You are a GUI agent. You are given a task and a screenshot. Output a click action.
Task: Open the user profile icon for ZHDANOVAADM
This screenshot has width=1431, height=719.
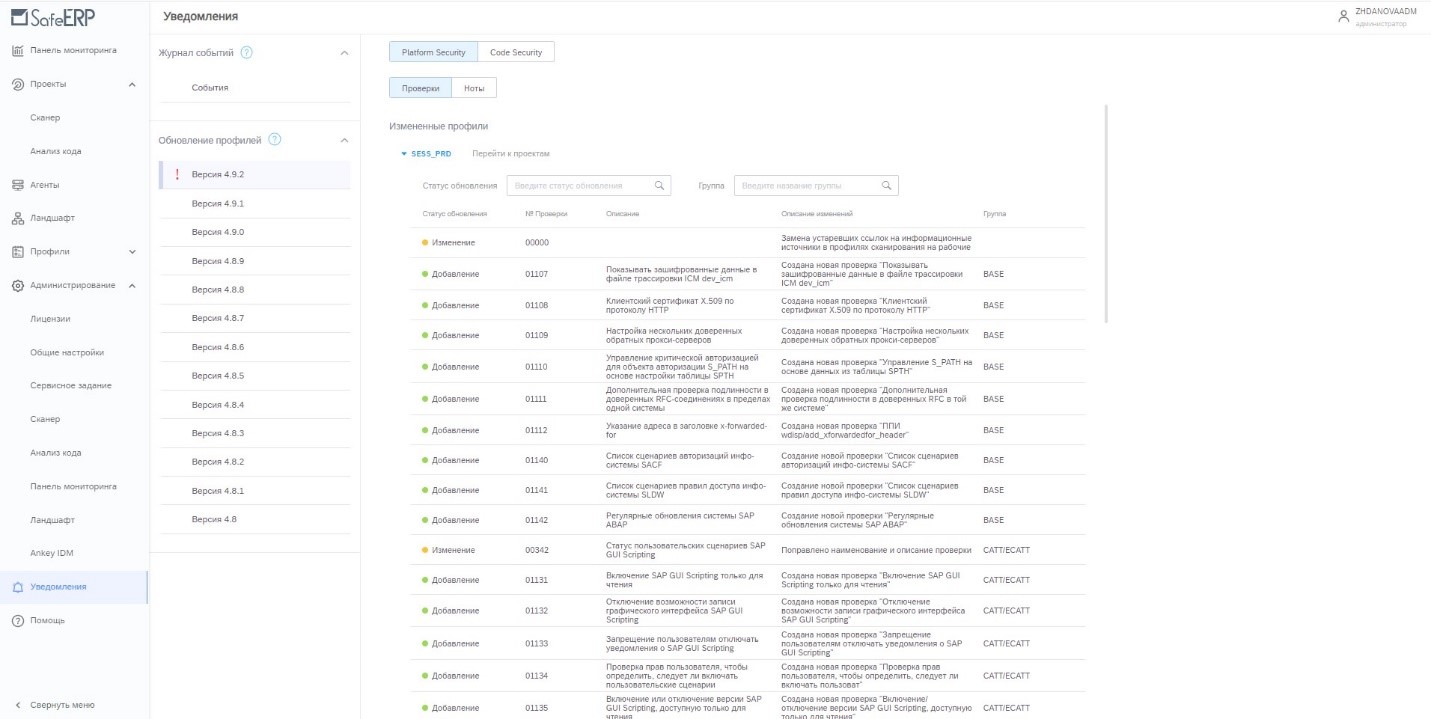[1344, 16]
